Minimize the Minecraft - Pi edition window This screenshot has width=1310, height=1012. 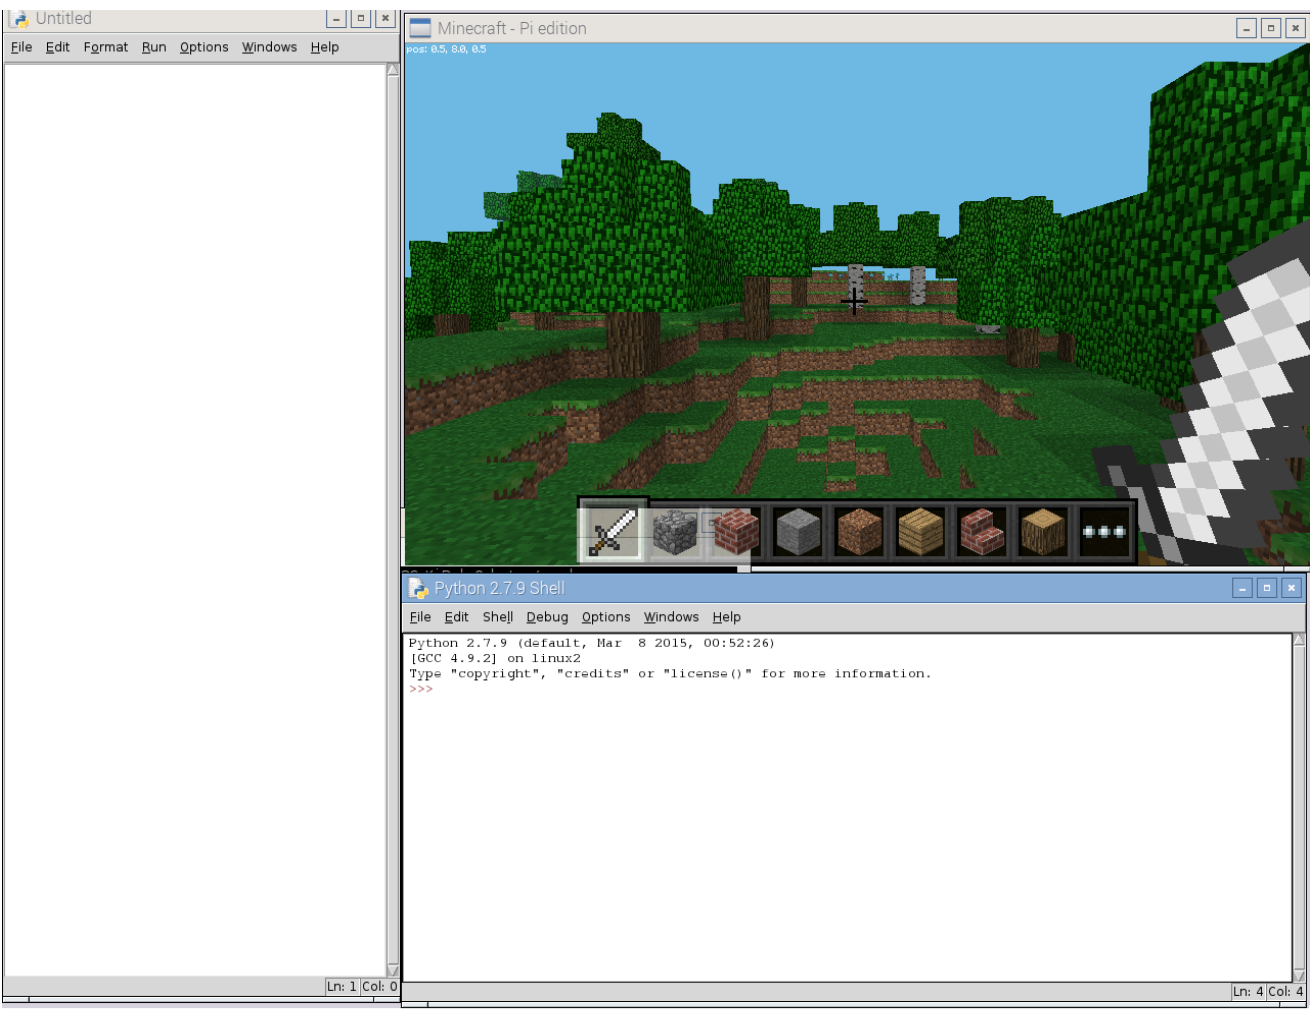pyautogui.click(x=1246, y=28)
